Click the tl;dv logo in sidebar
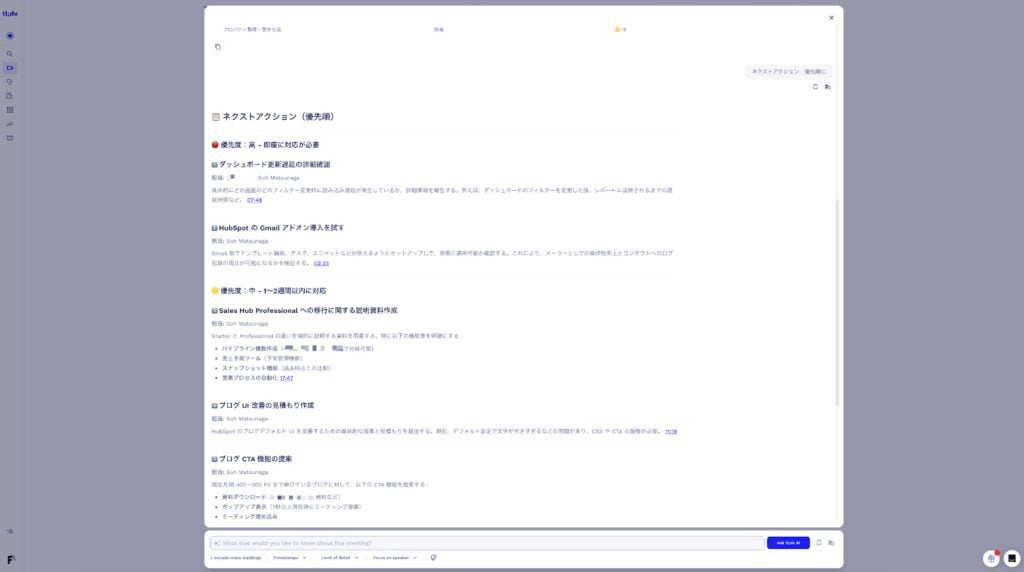Screen dimensions: 1024x572 (x=9, y=14)
